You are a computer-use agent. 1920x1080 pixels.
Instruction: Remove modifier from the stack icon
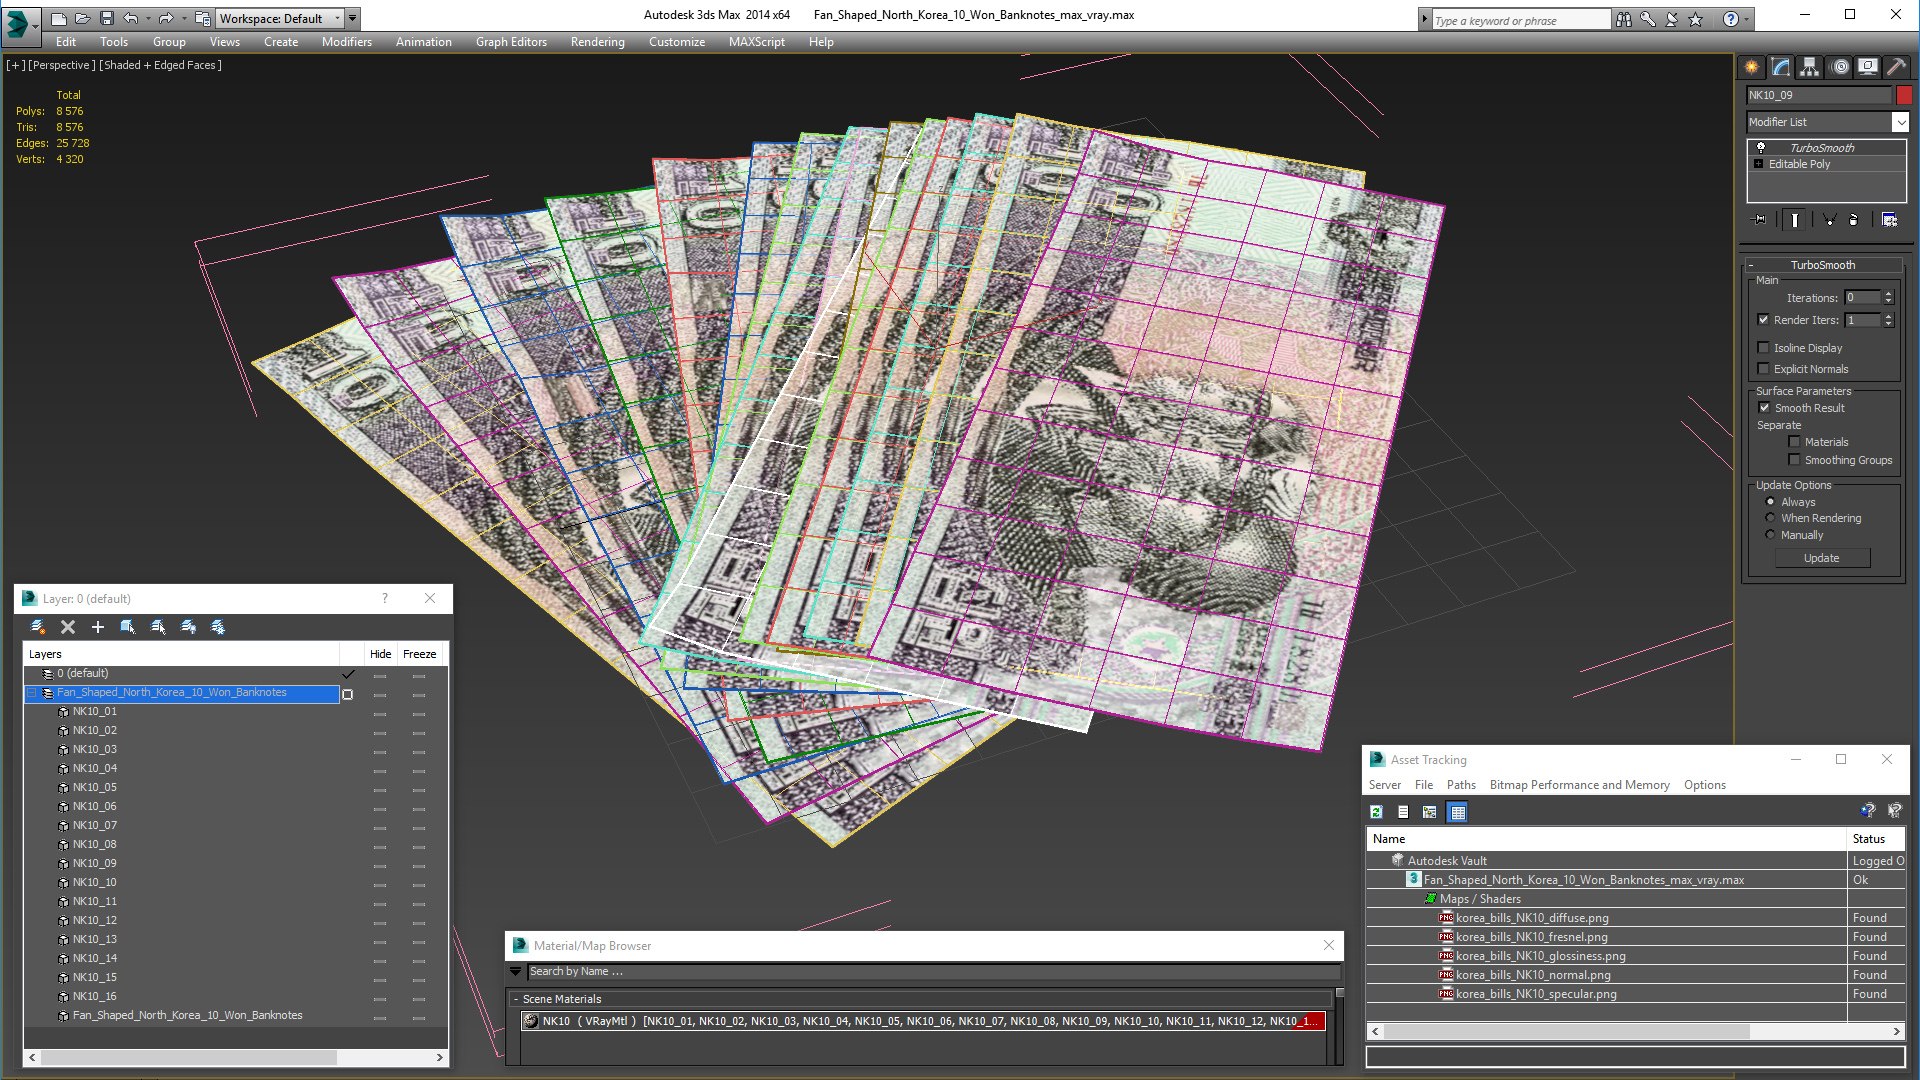[1854, 220]
